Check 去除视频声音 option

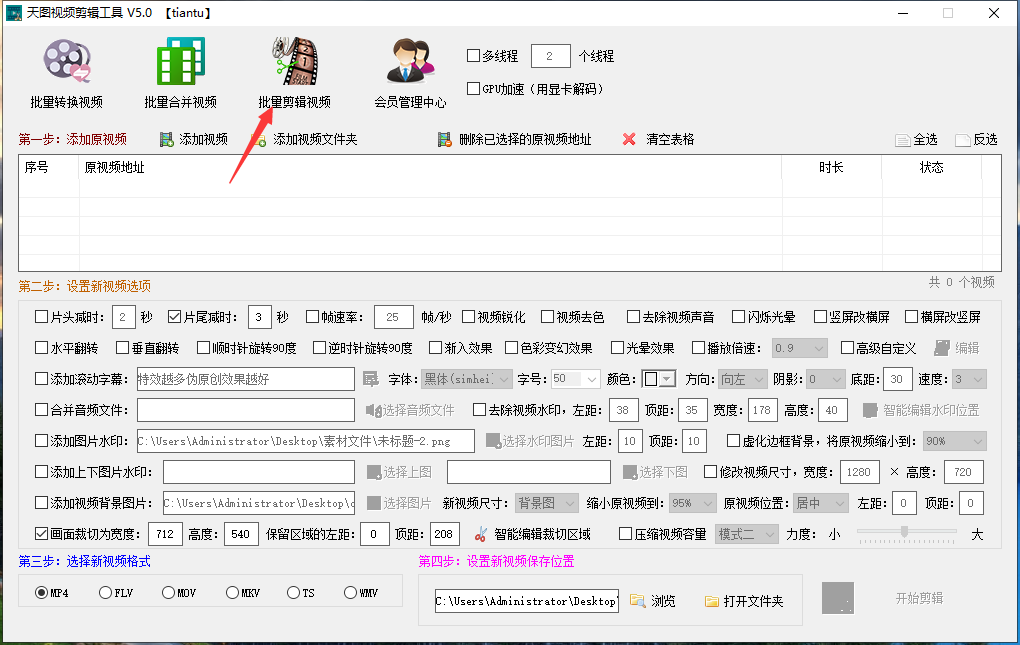(633, 317)
